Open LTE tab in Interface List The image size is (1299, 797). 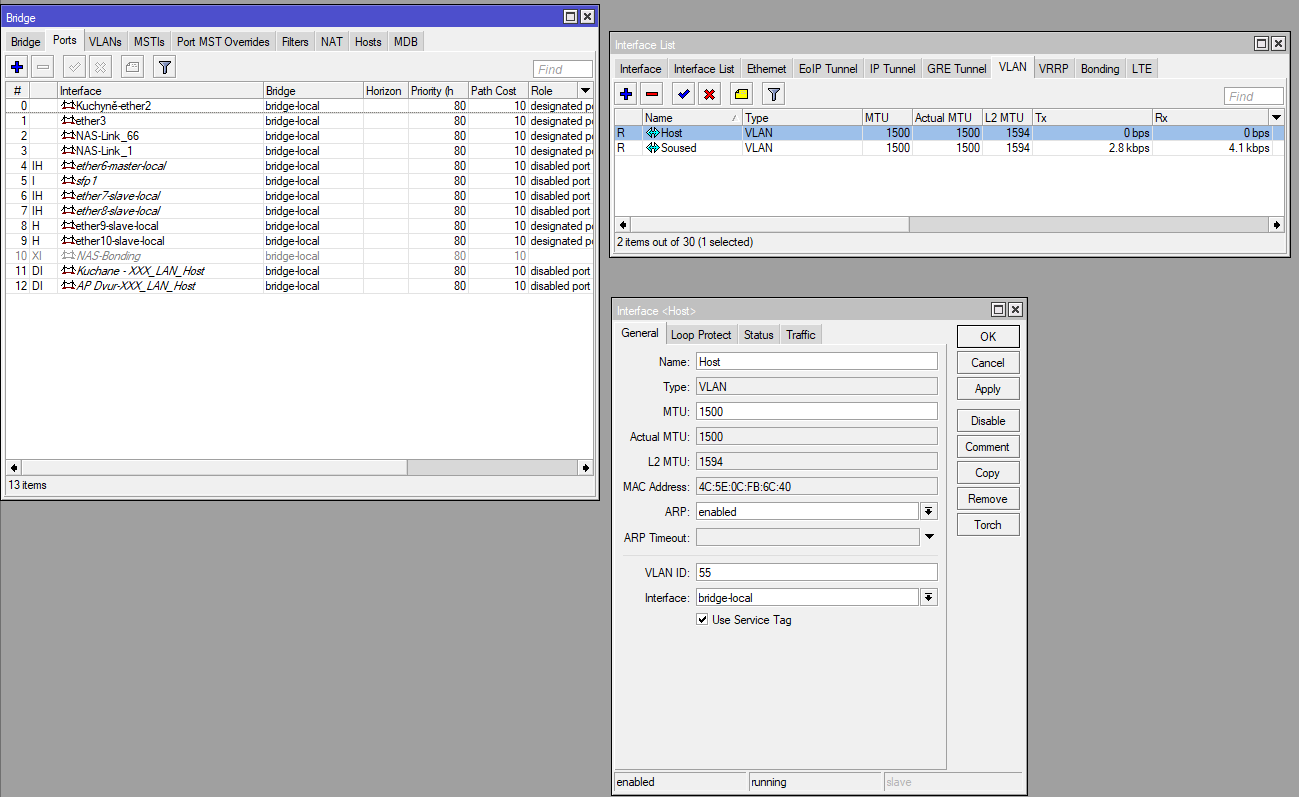pyautogui.click(x=1142, y=69)
